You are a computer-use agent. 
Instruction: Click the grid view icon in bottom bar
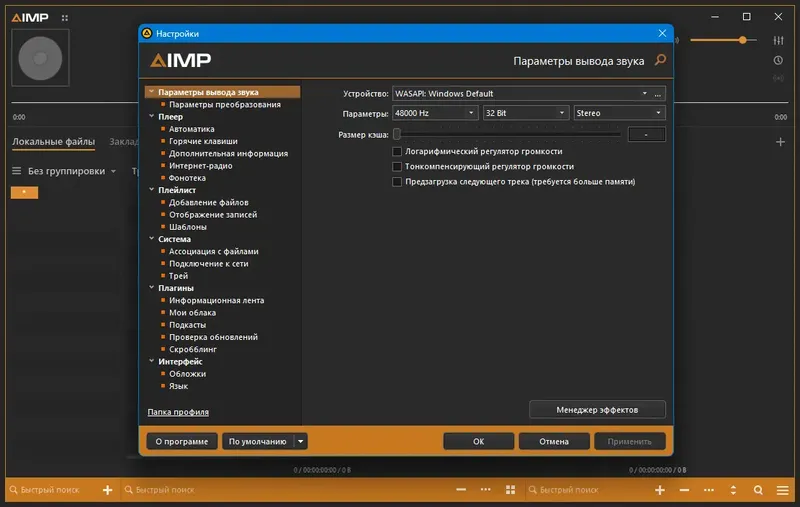tap(510, 490)
